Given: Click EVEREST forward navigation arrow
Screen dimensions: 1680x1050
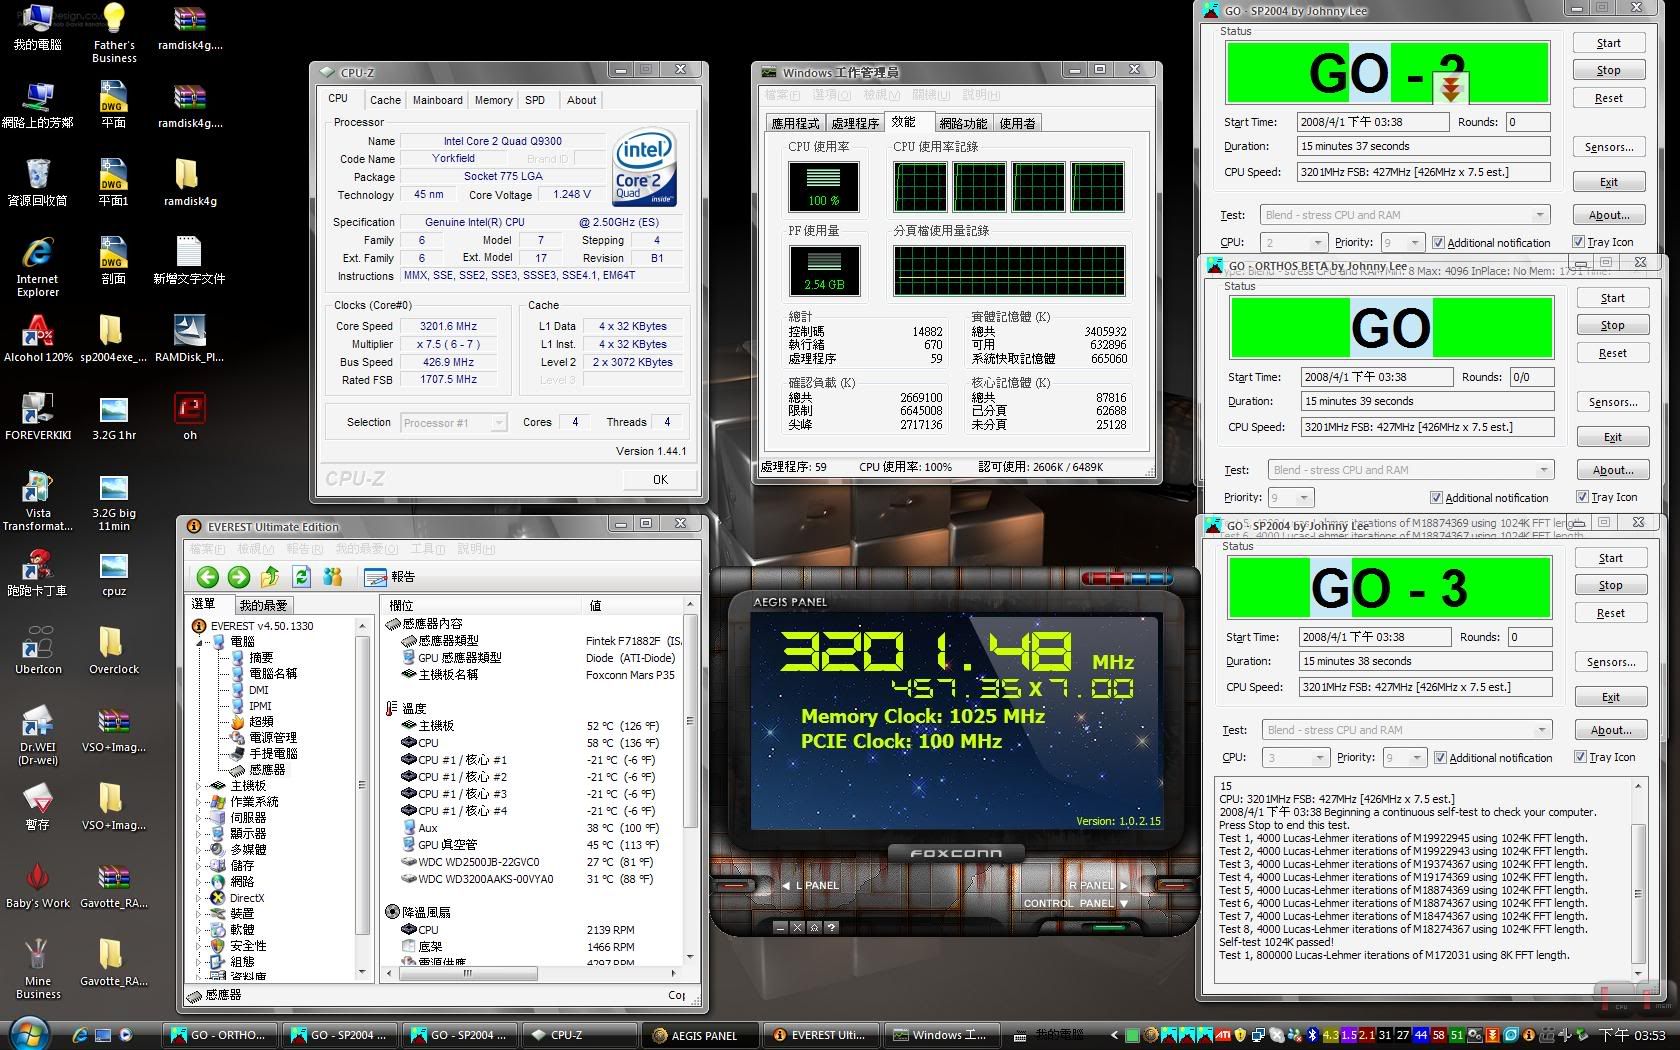Looking at the screenshot, I should [238, 577].
